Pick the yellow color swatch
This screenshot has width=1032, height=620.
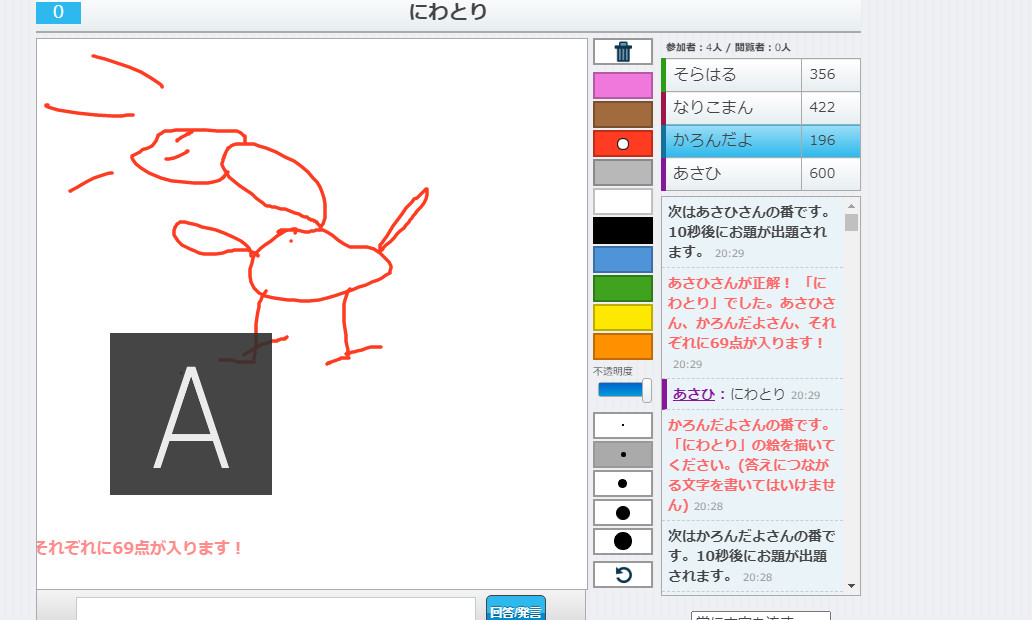623,317
